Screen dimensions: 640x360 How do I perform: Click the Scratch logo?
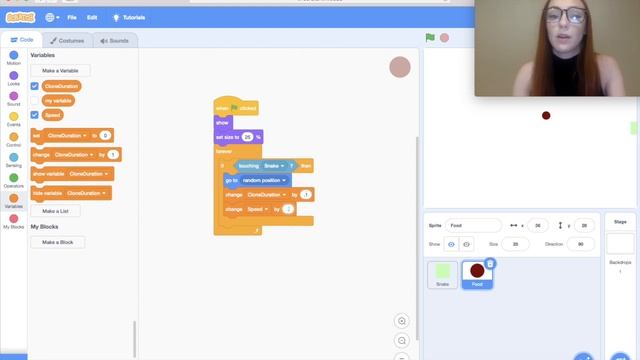pyautogui.click(x=20, y=18)
